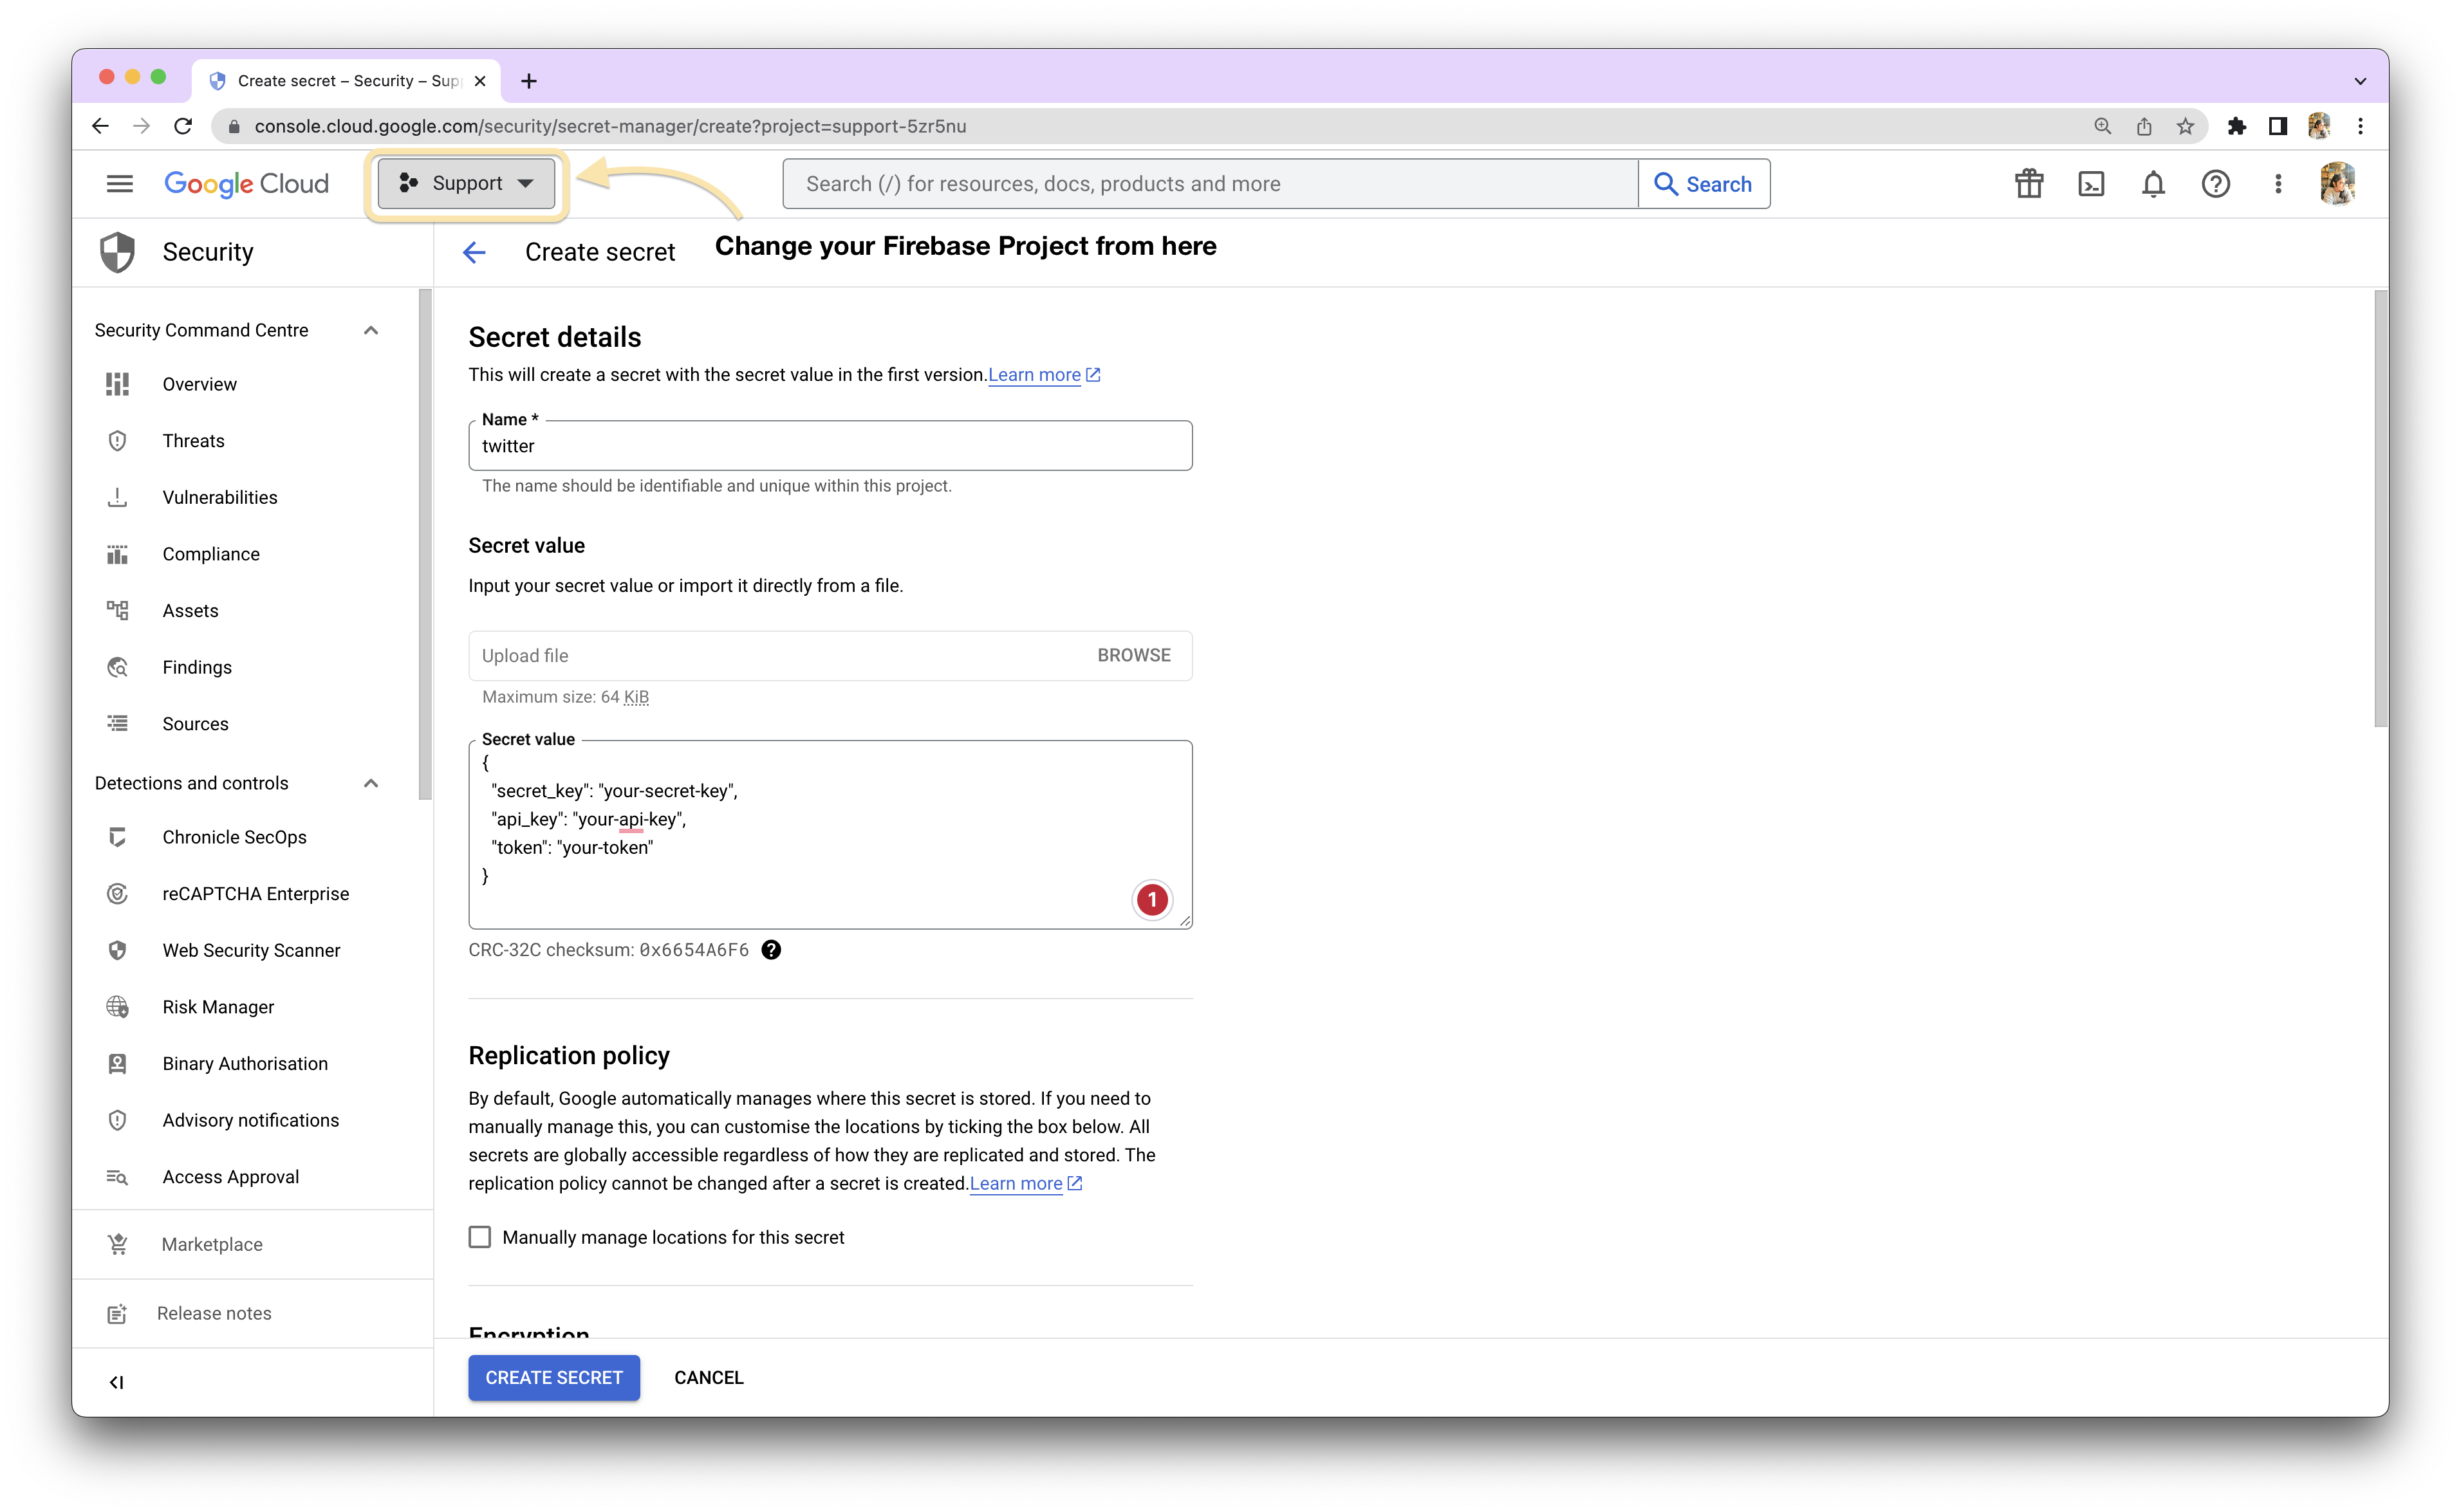2461x1512 pixels.
Task: Click the CREATE SECRET button
Action: pos(552,1377)
